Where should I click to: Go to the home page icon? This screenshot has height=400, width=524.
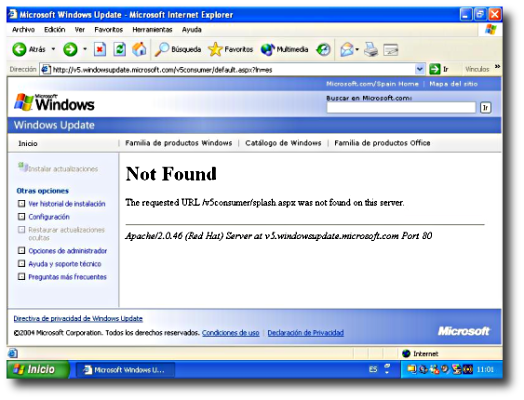139,49
